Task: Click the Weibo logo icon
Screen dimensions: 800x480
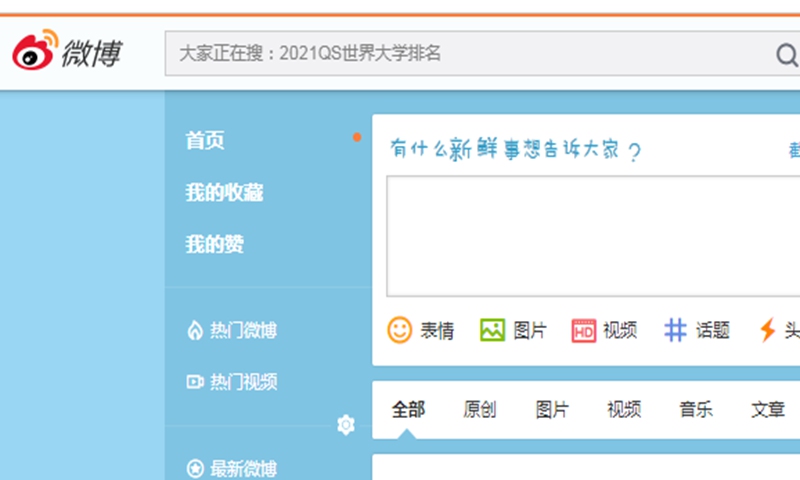Action: (36, 51)
